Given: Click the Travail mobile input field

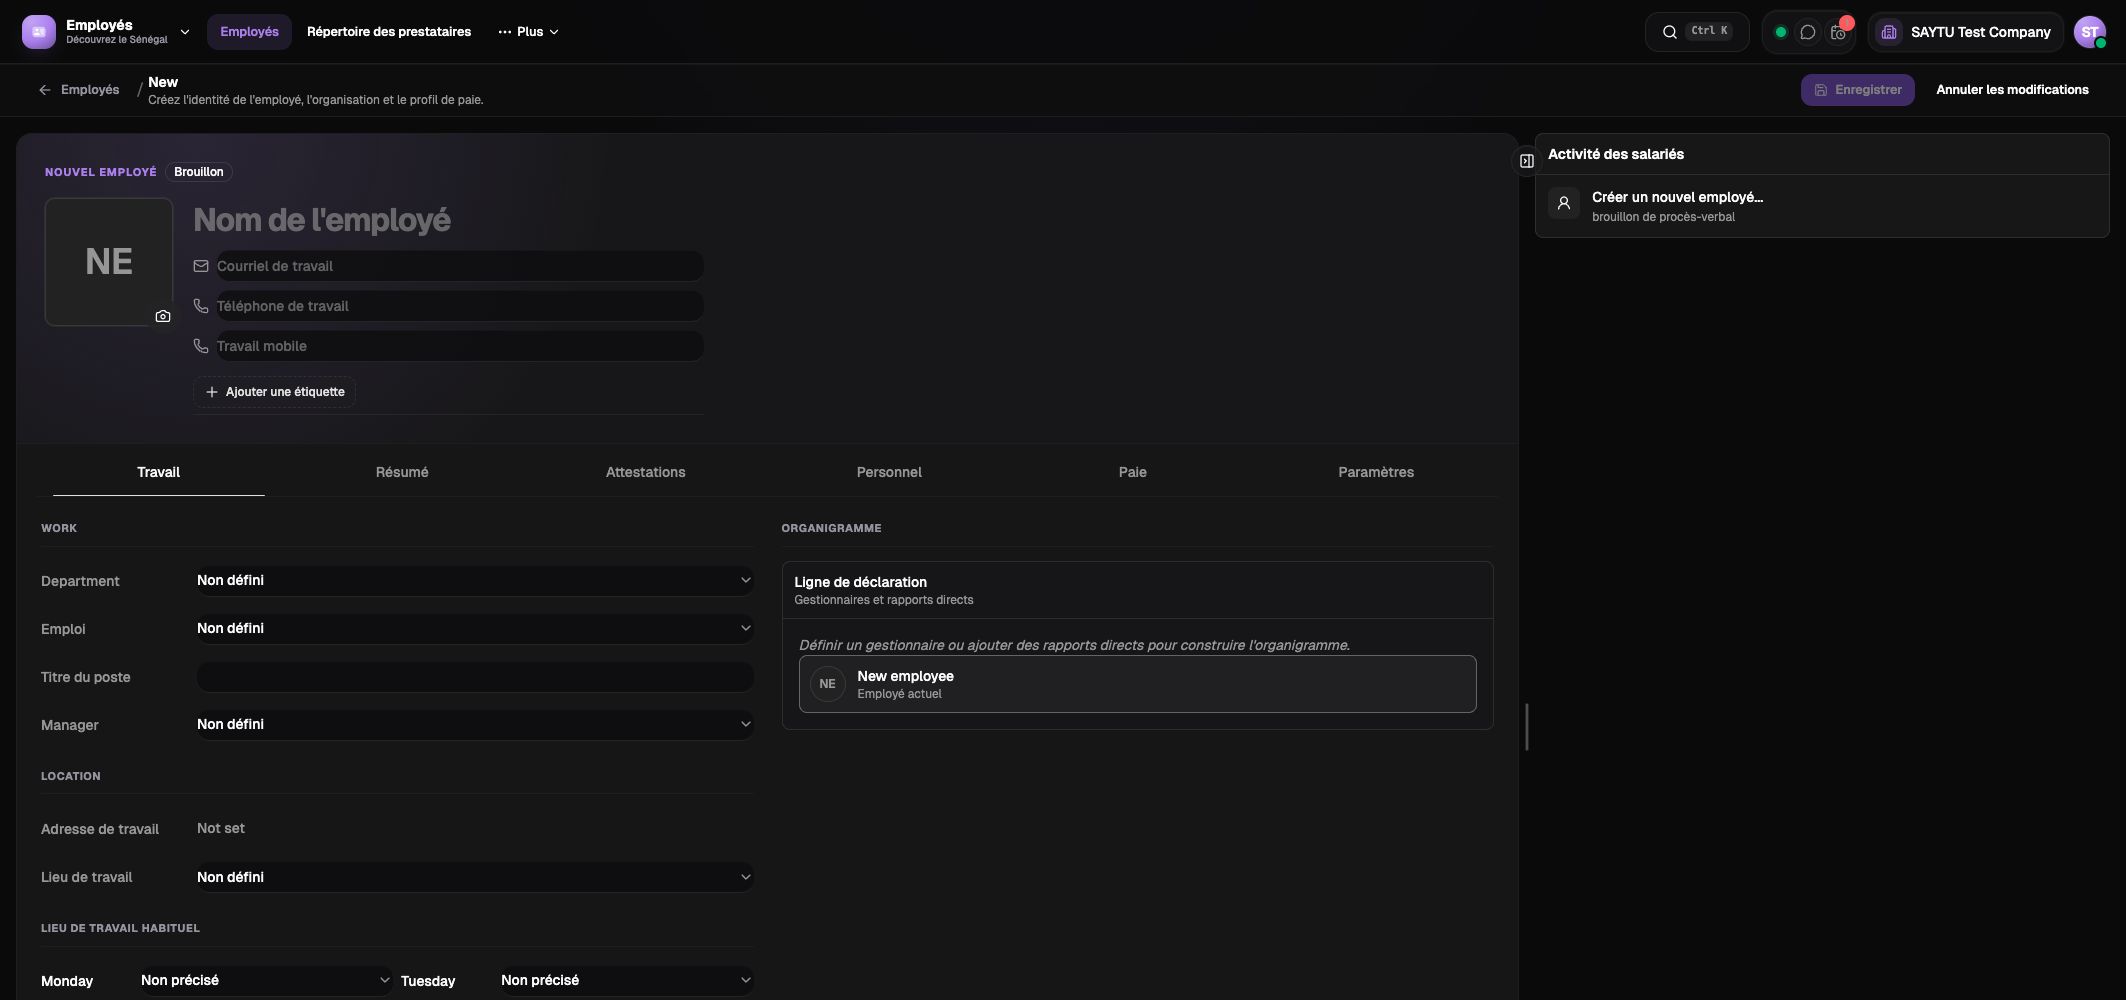Looking at the screenshot, I should tap(460, 346).
